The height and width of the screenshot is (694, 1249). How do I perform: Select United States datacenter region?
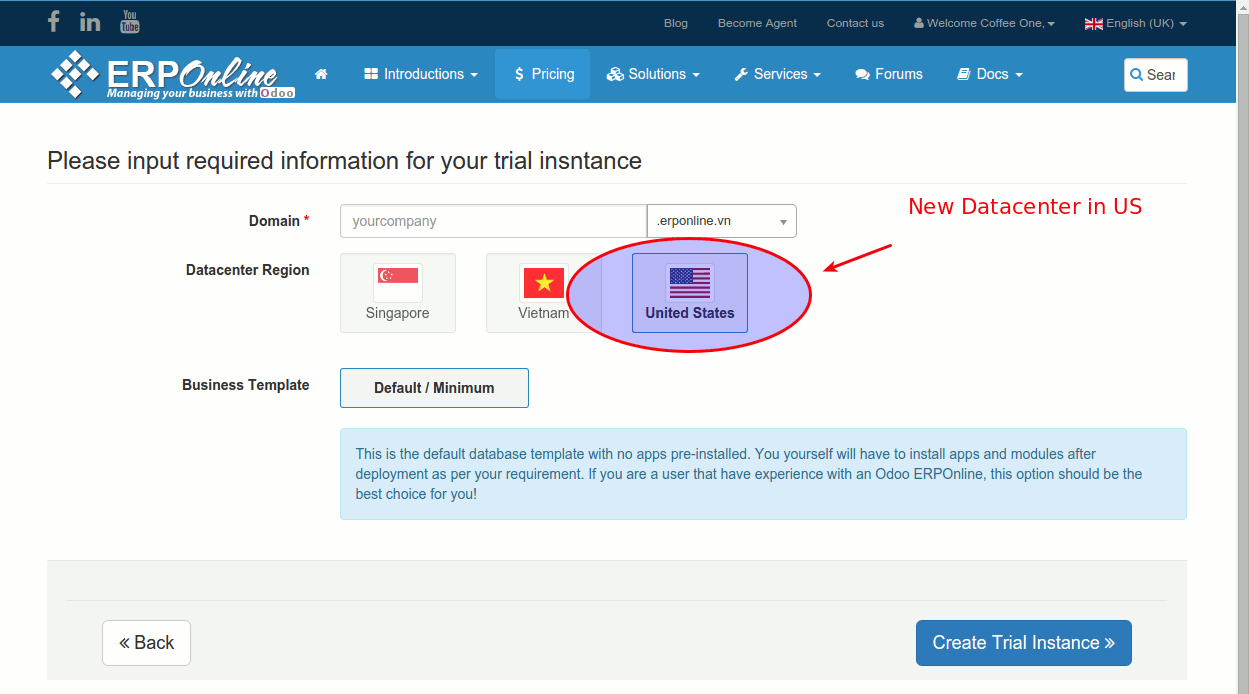689,293
